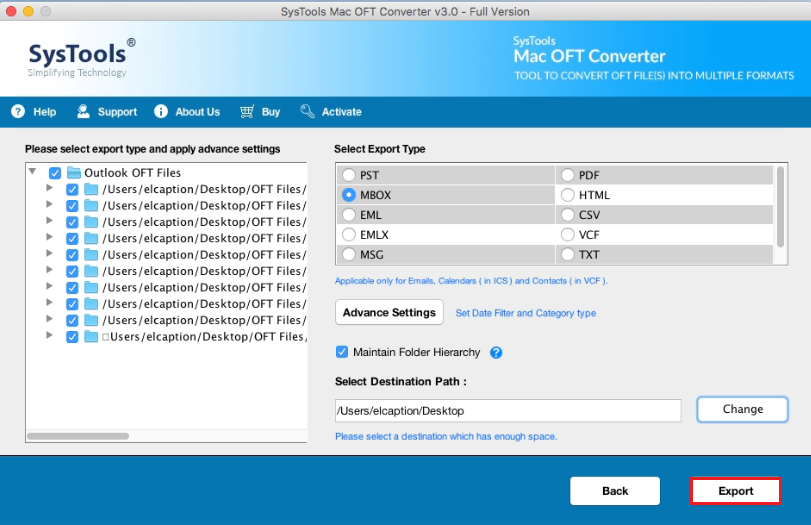This screenshot has height=525, width=811.
Task: Select the CSV radio button
Action: click(x=568, y=215)
